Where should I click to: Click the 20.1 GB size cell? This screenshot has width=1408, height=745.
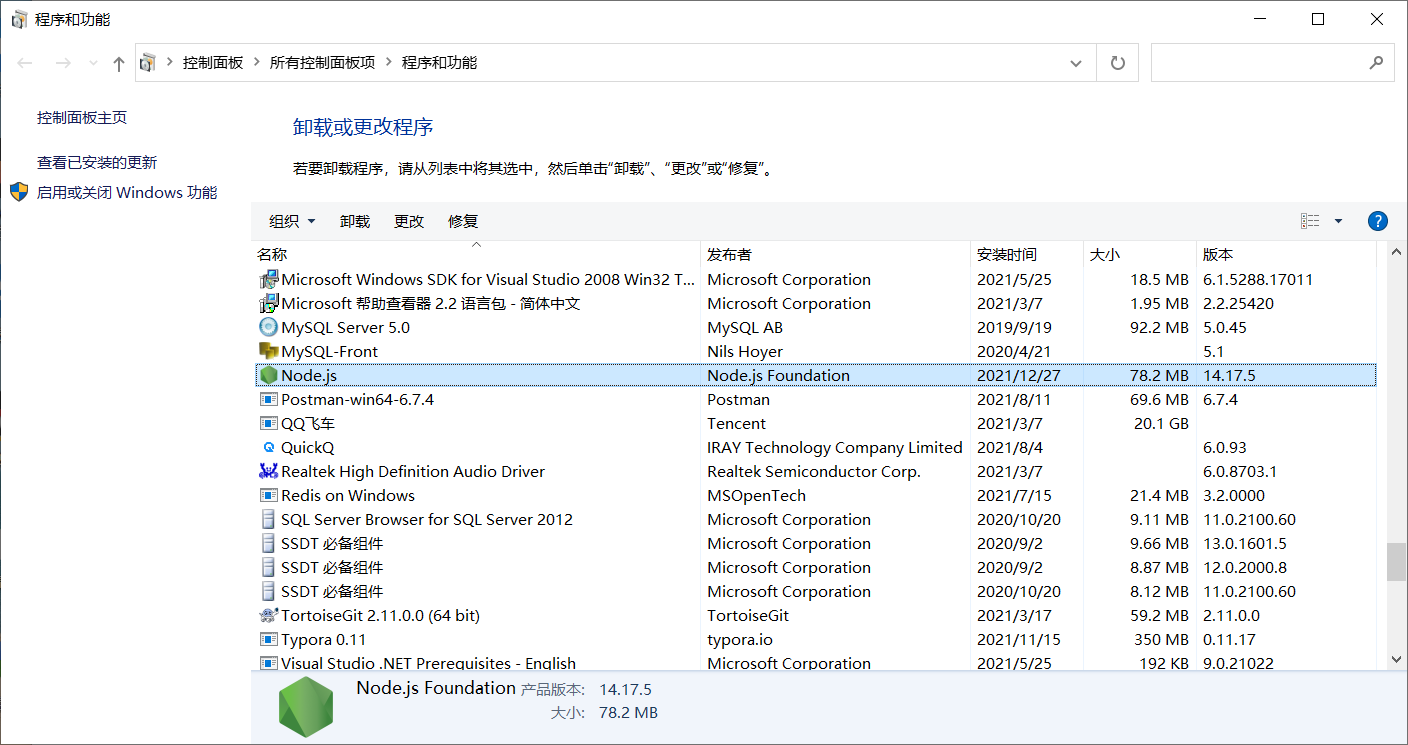coord(1161,423)
